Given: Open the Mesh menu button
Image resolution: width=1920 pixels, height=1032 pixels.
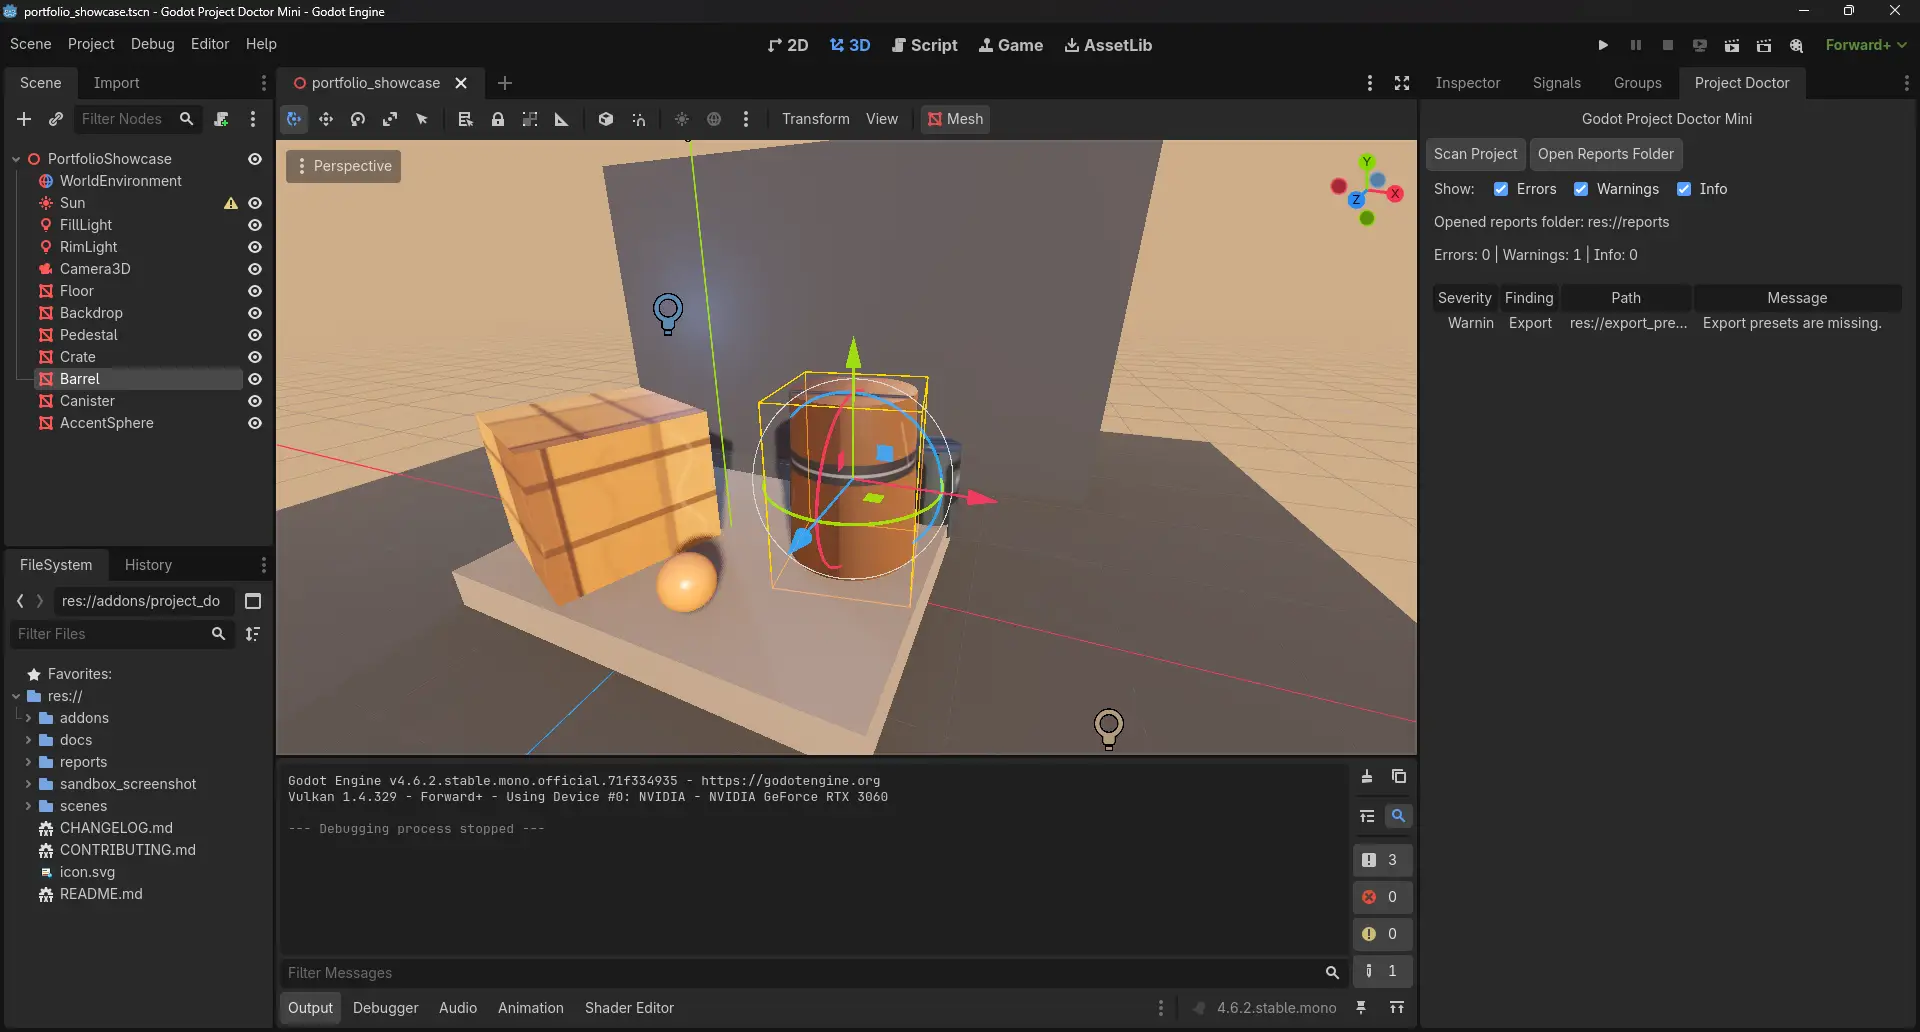Looking at the screenshot, I should coord(955,119).
